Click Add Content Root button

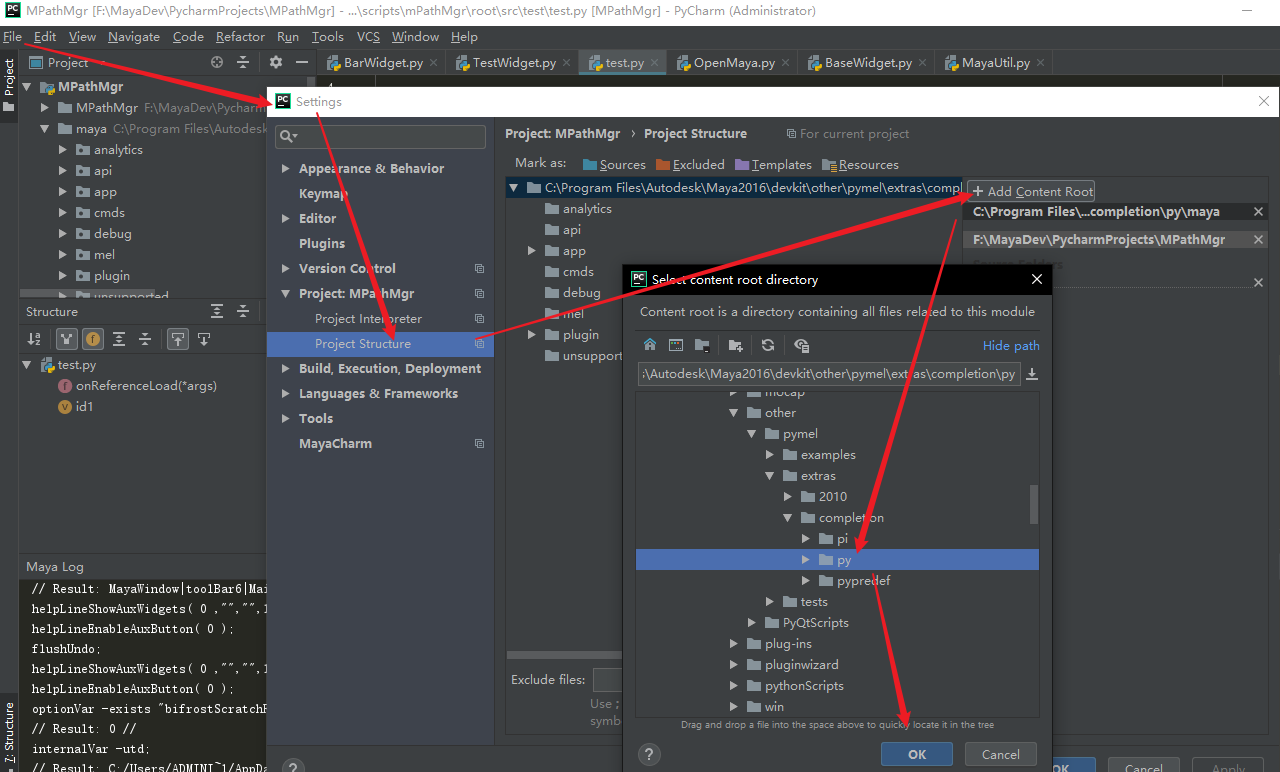click(x=1032, y=191)
